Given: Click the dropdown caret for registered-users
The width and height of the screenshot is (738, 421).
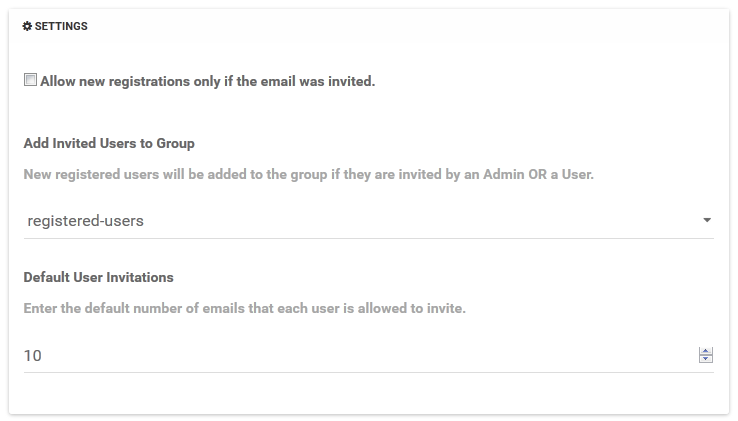Looking at the screenshot, I should click(707, 220).
